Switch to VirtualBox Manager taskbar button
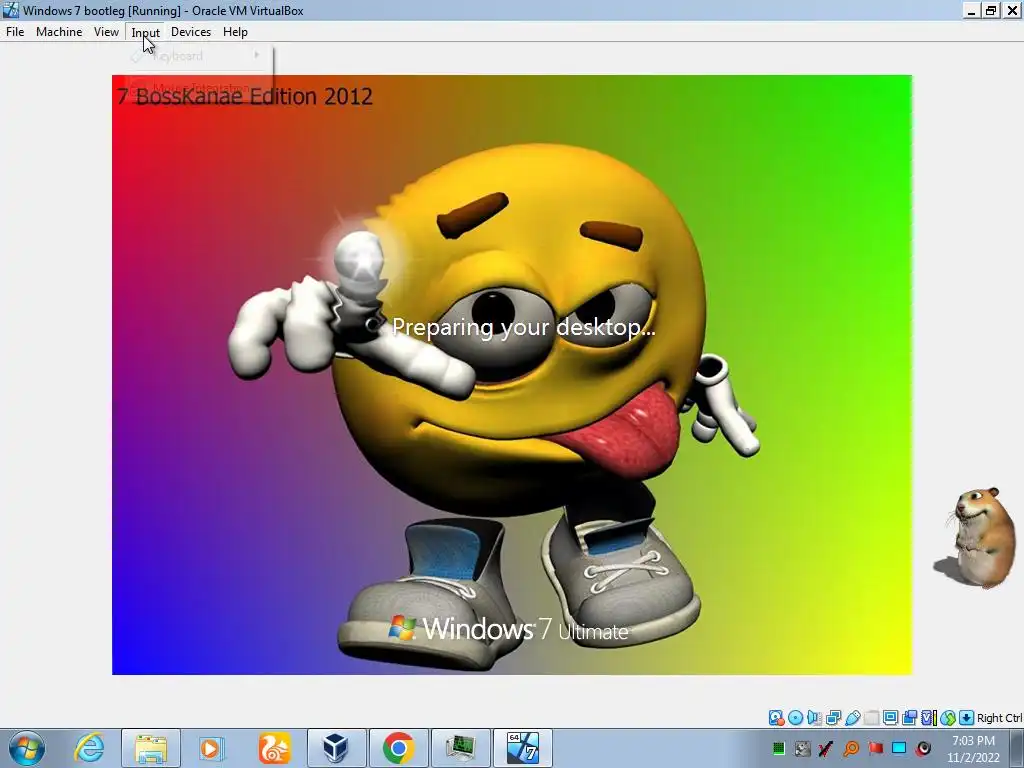Viewport: 1024px width, 768px height. (x=336, y=748)
